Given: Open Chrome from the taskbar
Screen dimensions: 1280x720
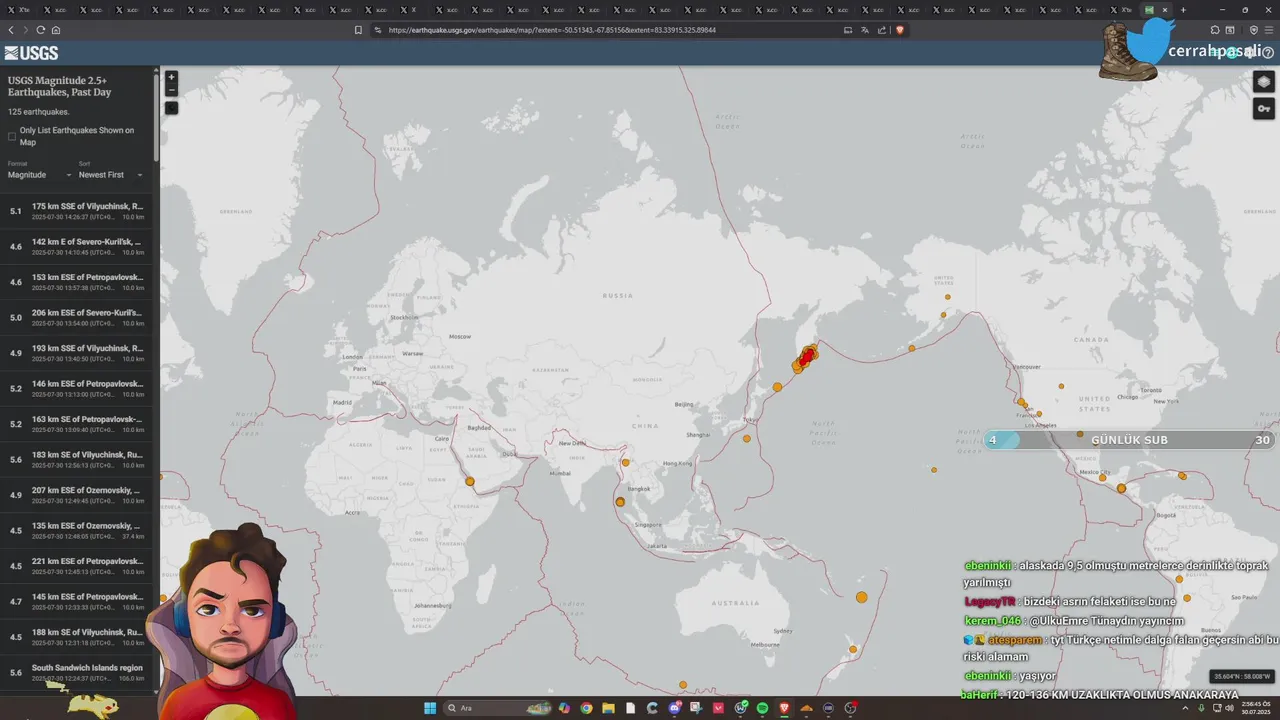Looking at the screenshot, I should tap(586, 708).
